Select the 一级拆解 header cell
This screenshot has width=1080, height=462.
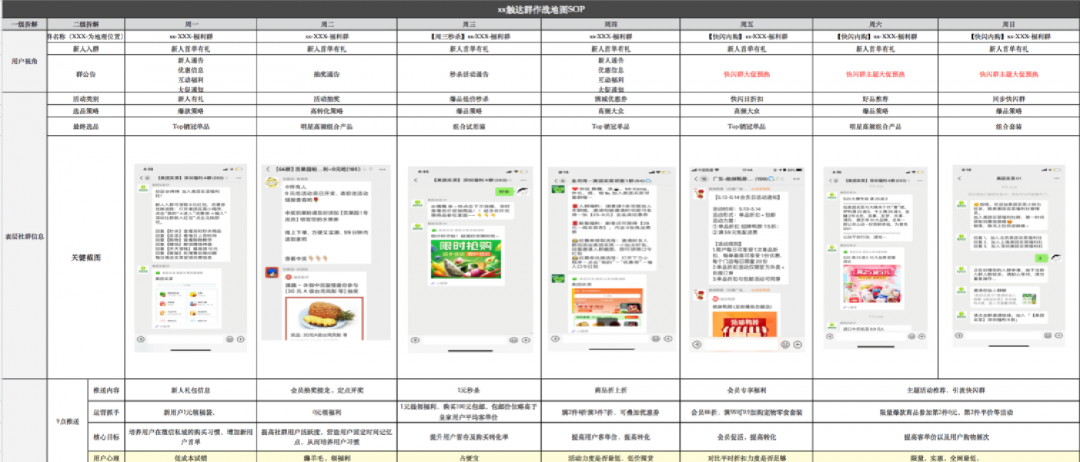click(23, 24)
